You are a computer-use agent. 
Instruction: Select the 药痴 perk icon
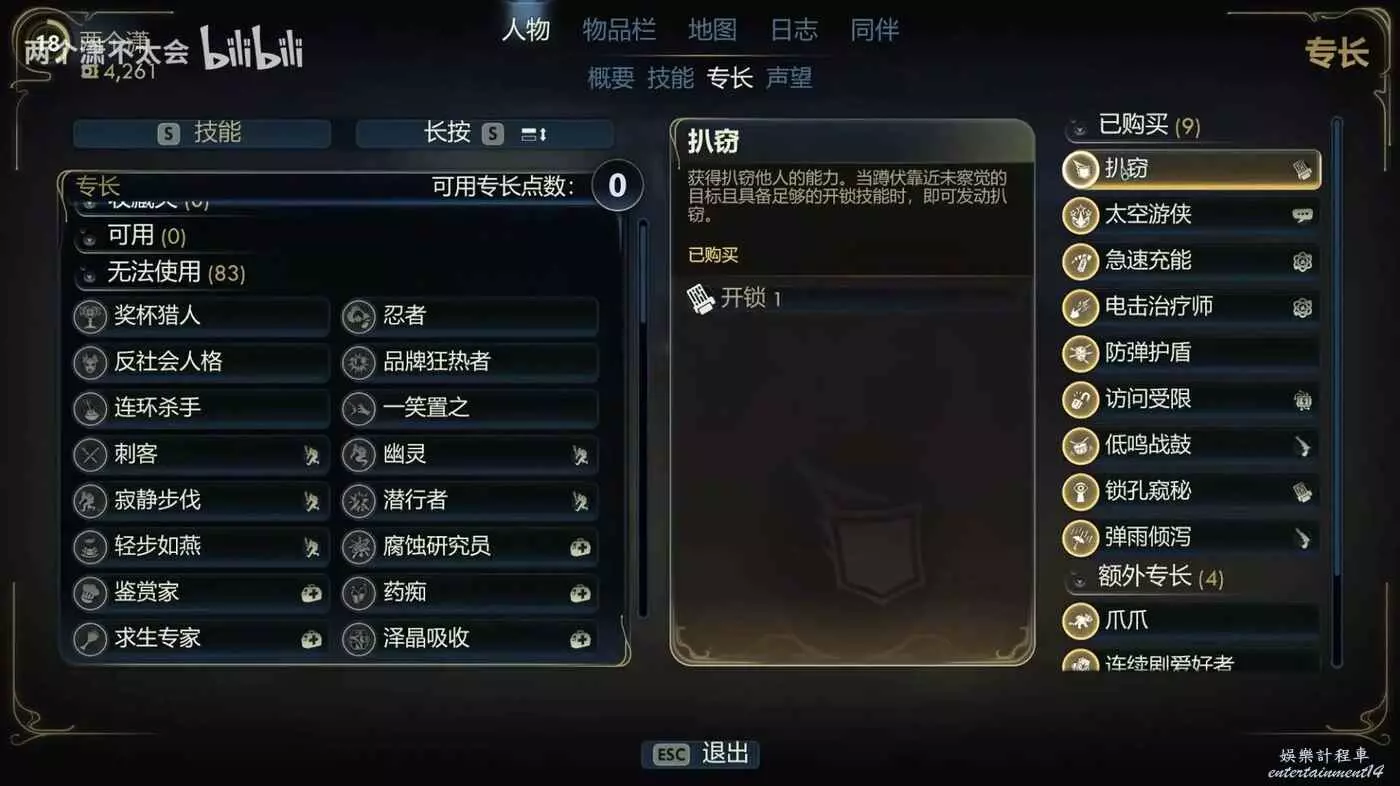click(x=359, y=593)
